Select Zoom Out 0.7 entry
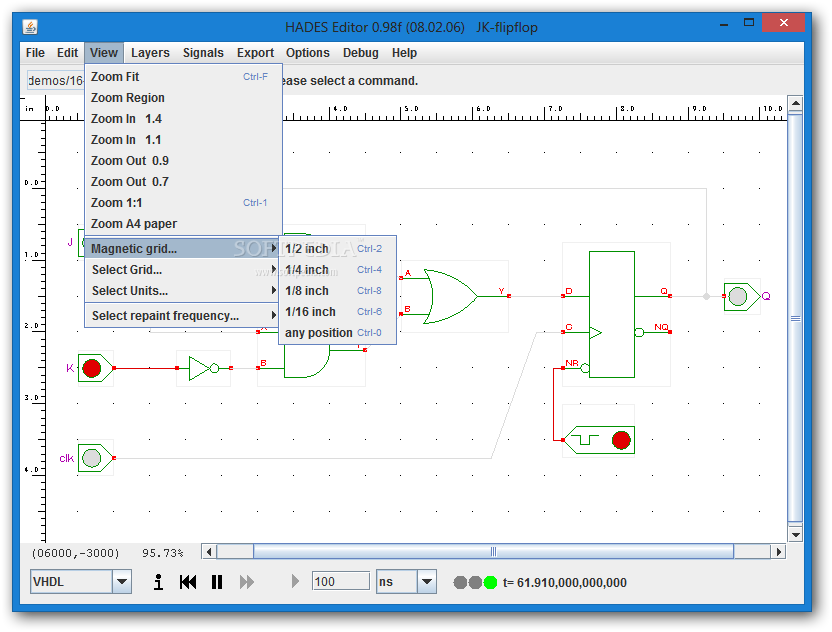 click(x=183, y=182)
